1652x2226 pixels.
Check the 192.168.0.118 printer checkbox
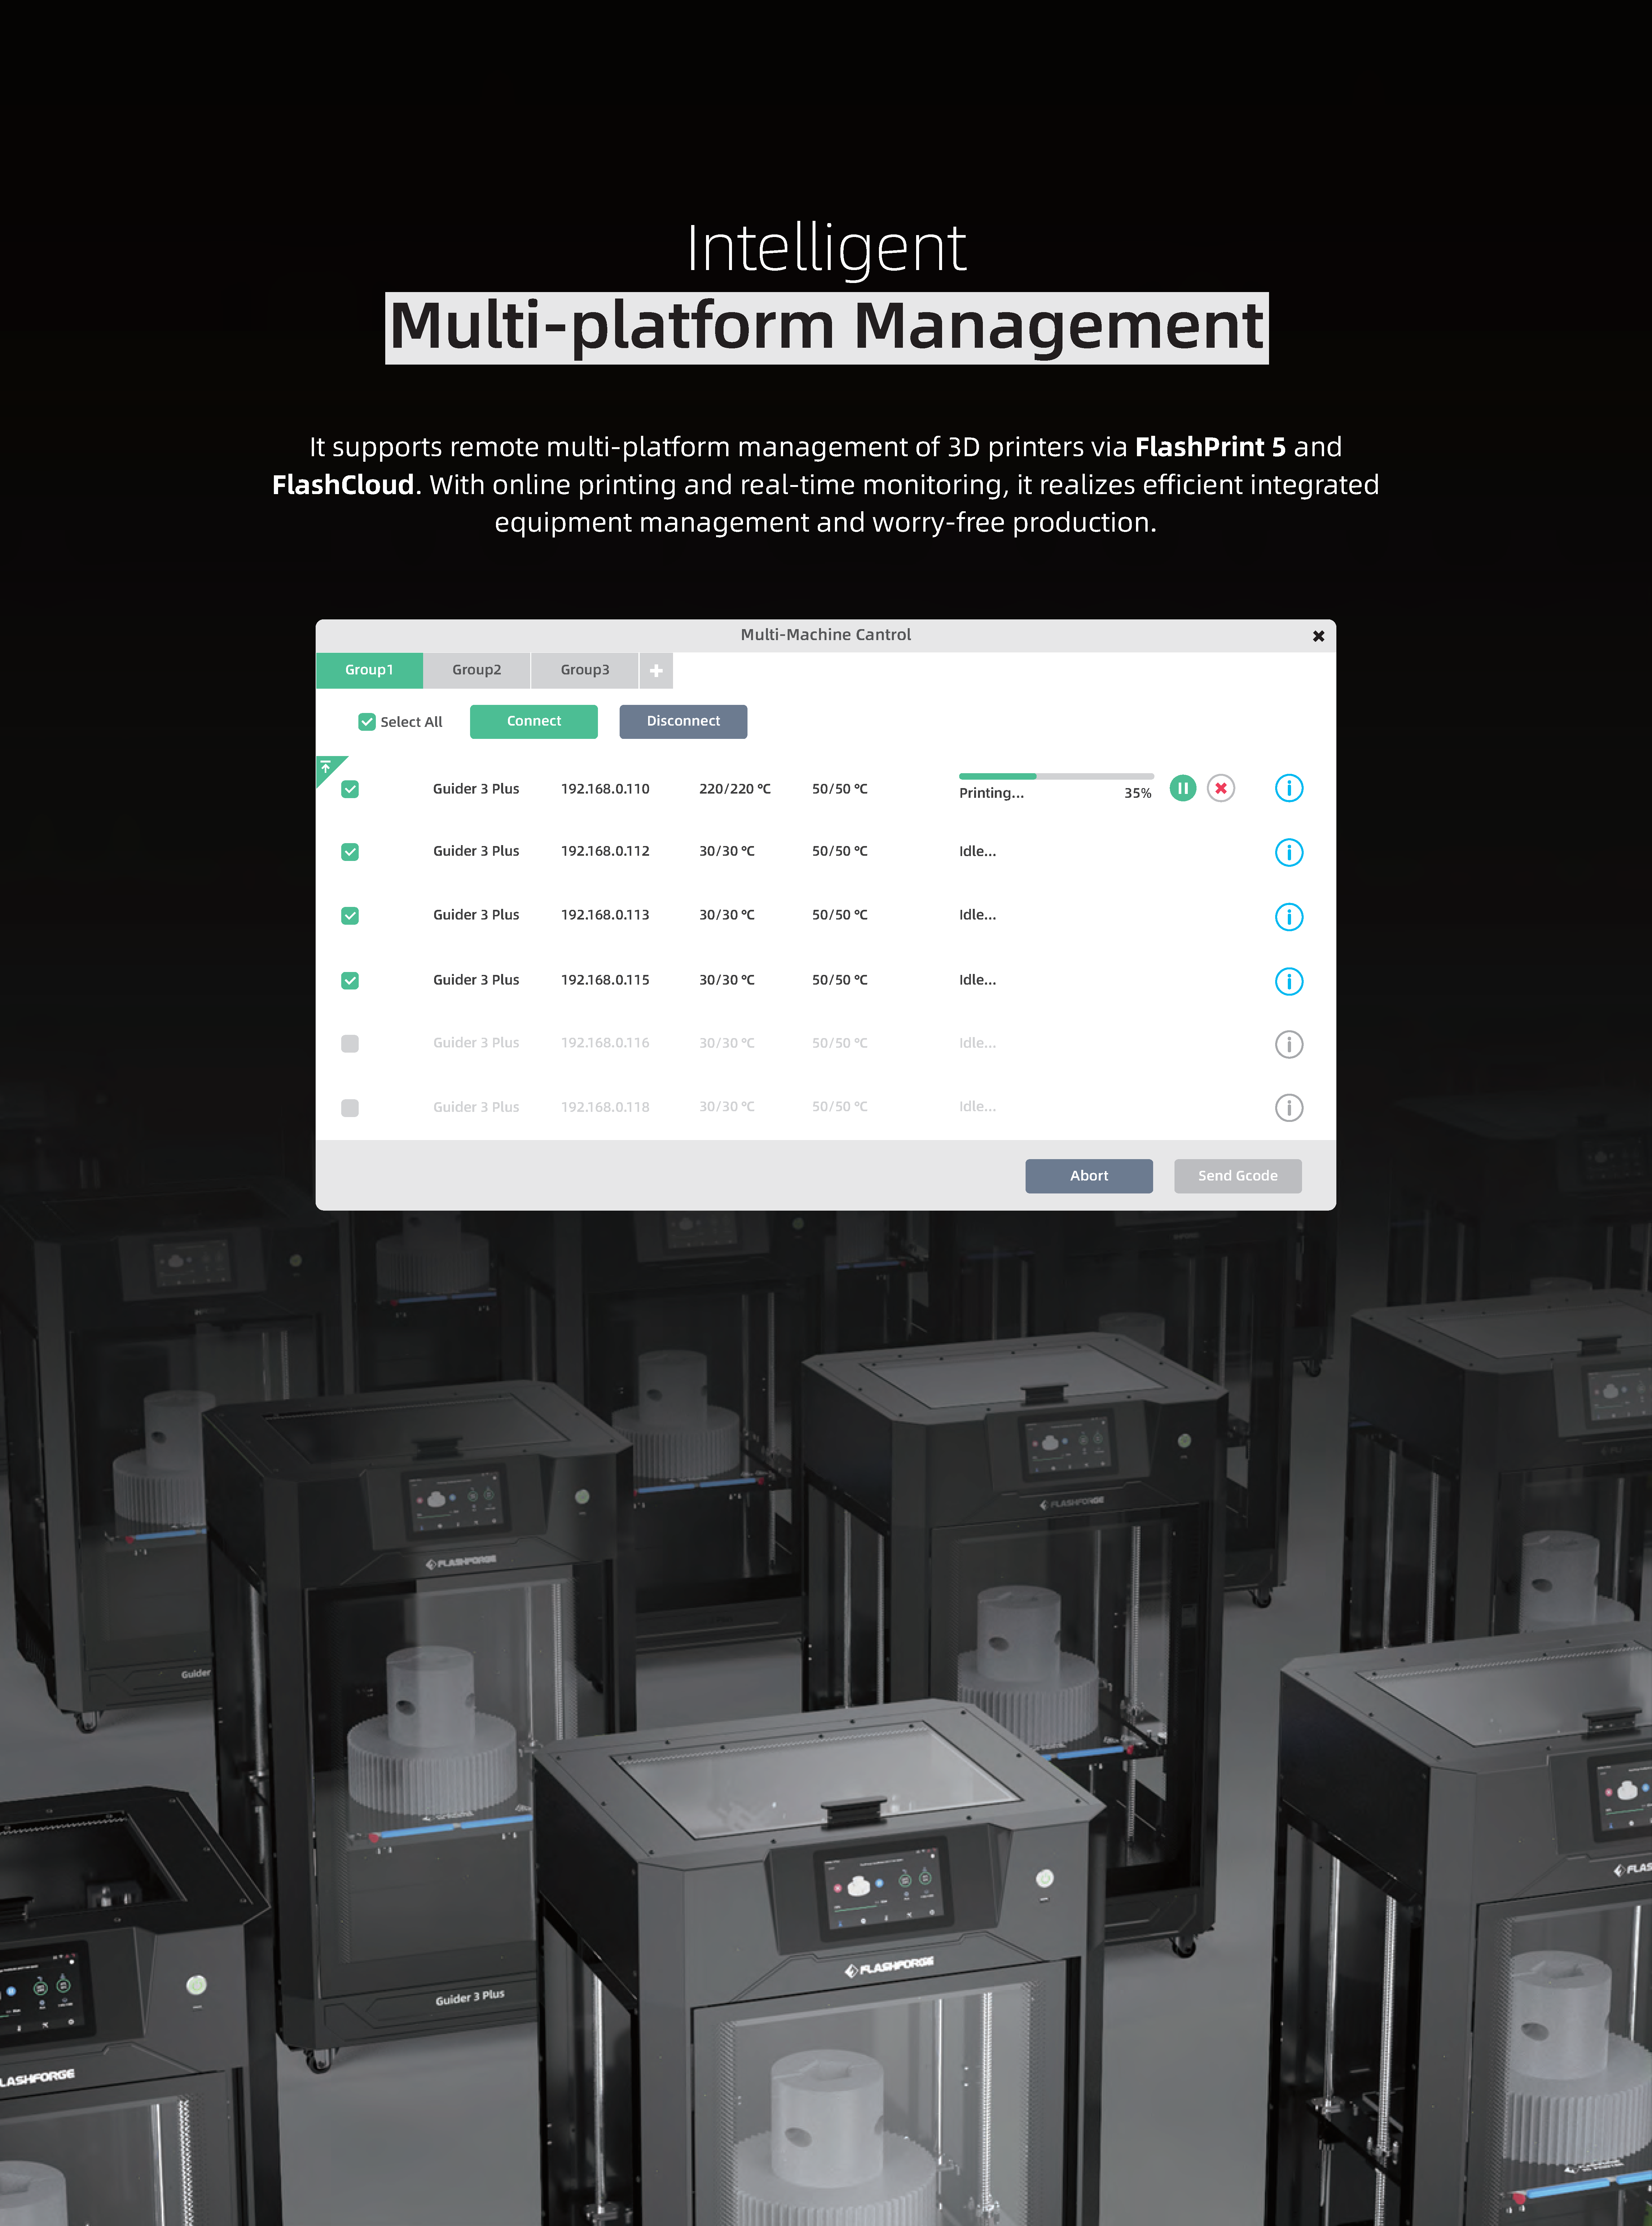point(350,1108)
